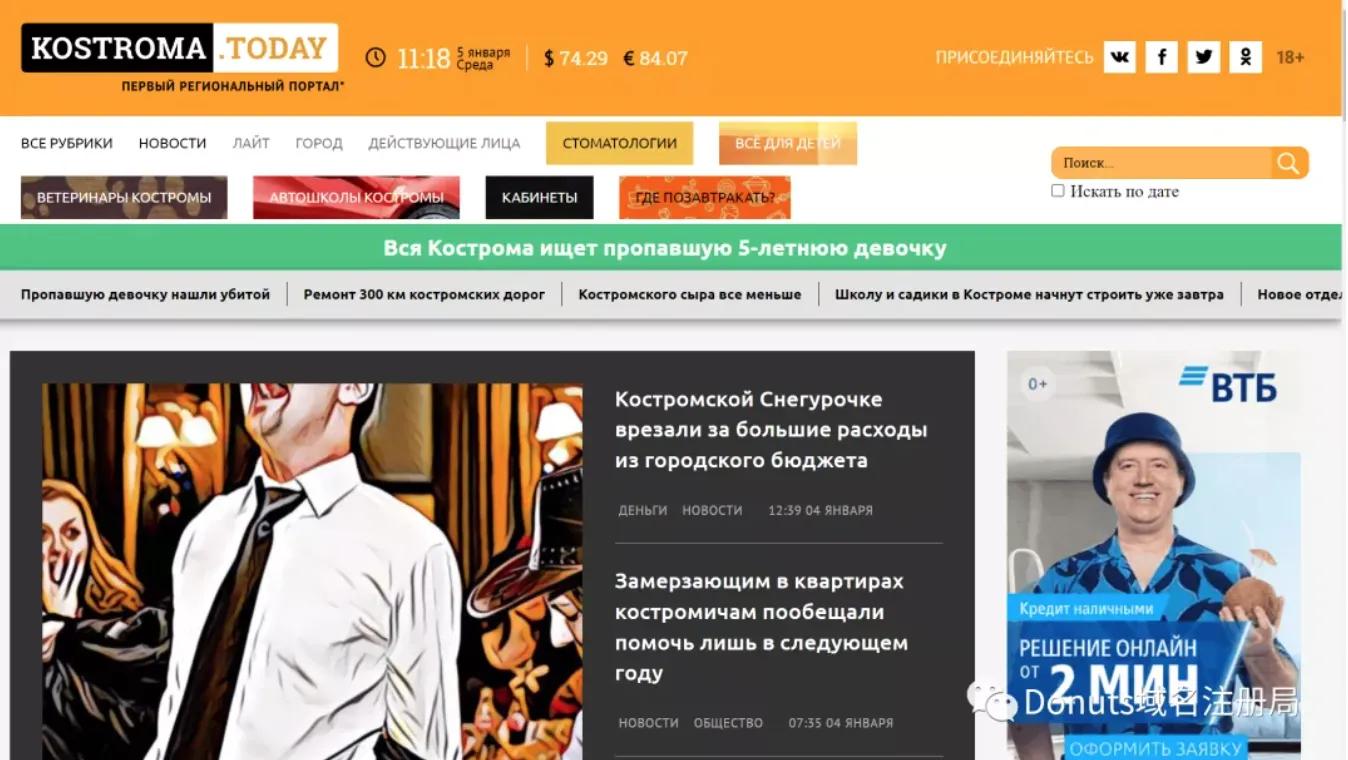The image size is (1348, 760).
Task: Open the Odnoklassniki icon in header
Action: (x=1245, y=57)
